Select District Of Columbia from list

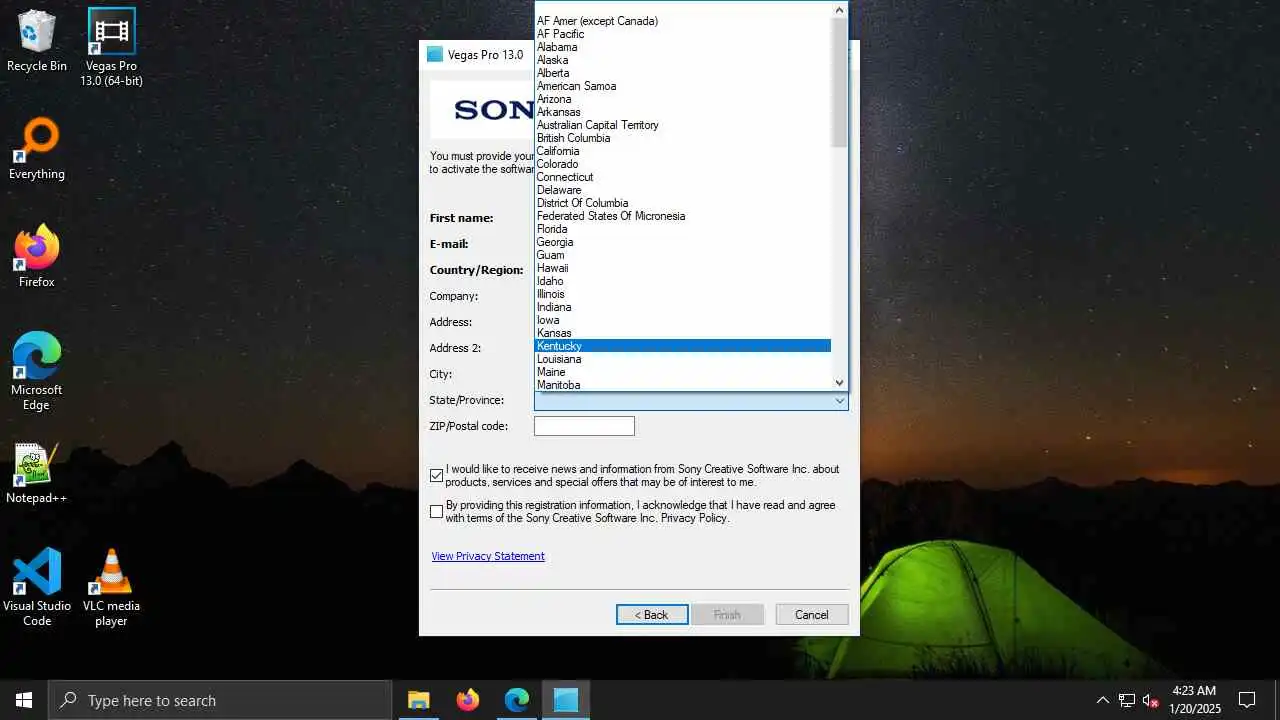click(683, 203)
